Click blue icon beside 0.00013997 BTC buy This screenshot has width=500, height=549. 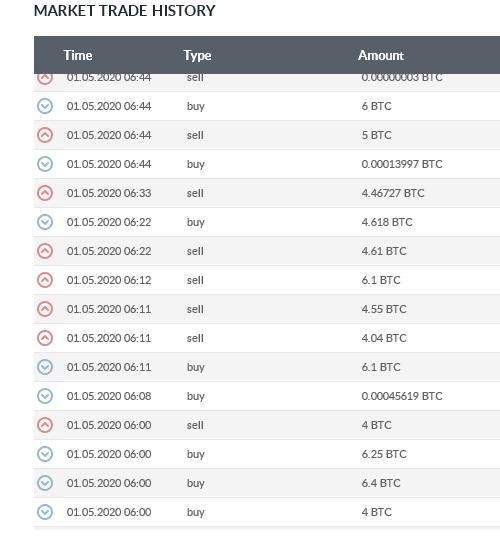(45, 164)
